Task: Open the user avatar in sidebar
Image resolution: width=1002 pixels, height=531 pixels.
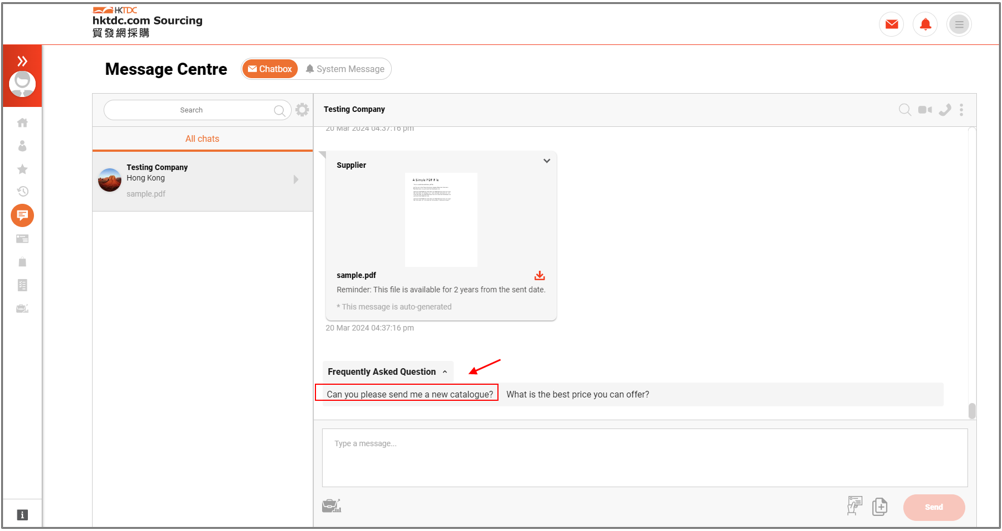Action: [x=22, y=84]
